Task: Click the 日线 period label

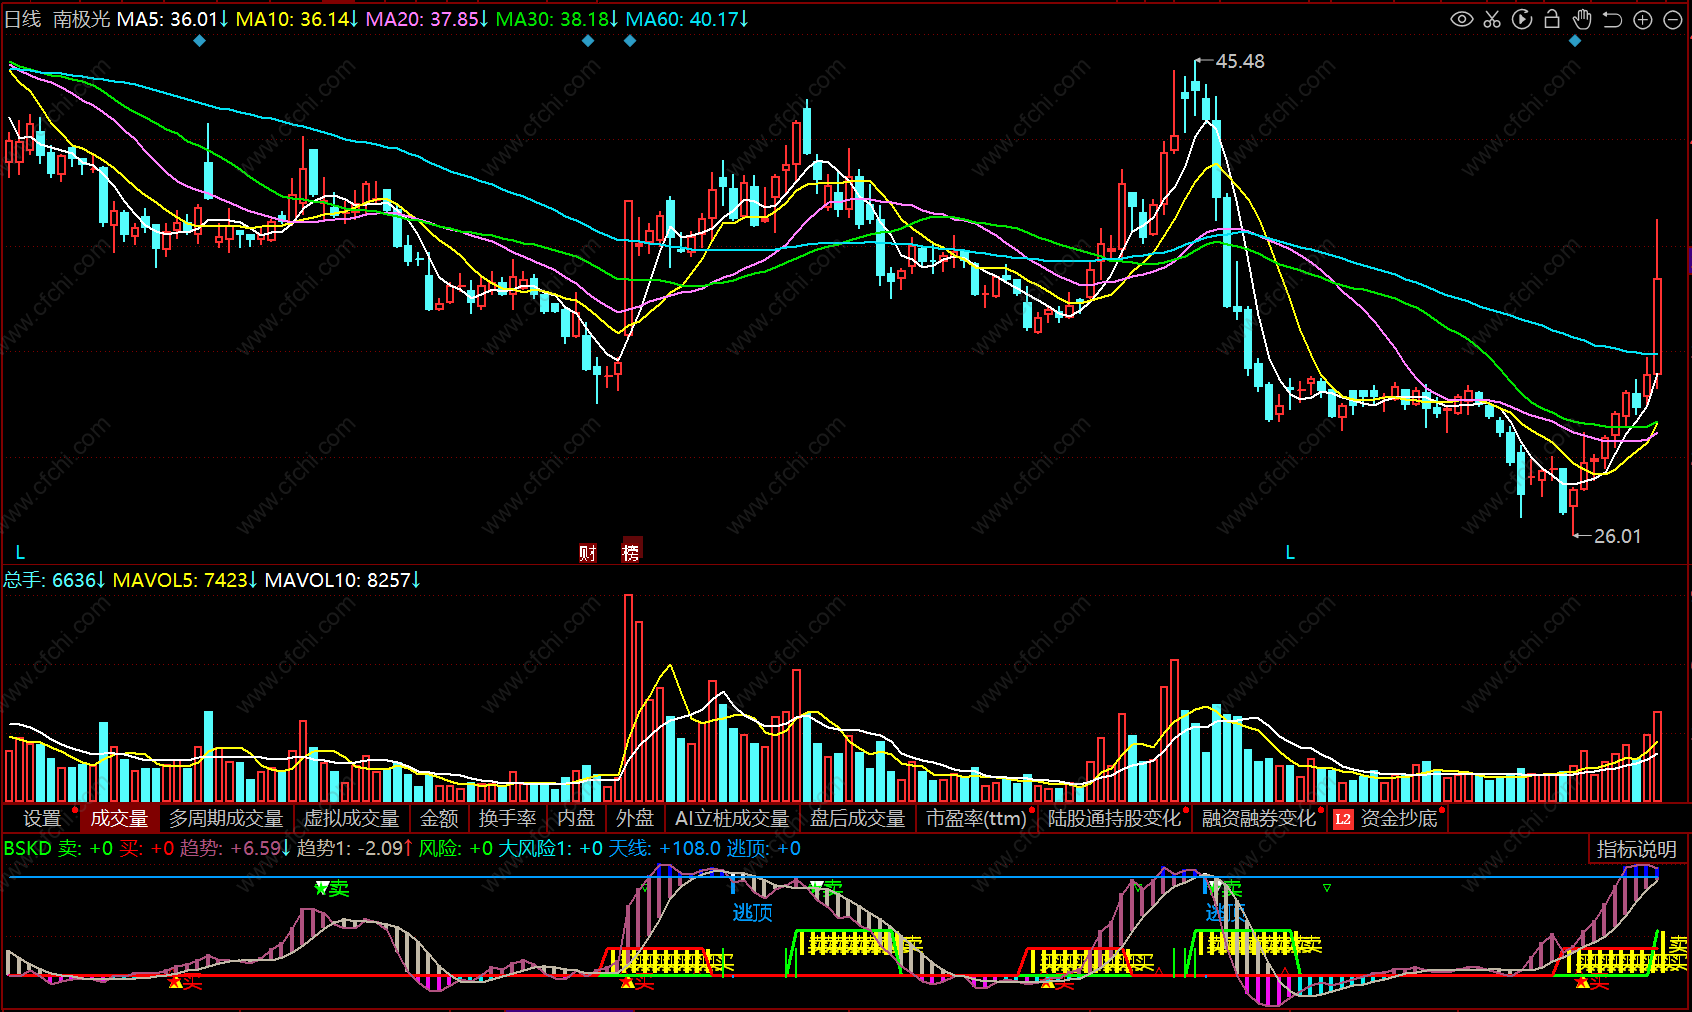Action: point(23,19)
